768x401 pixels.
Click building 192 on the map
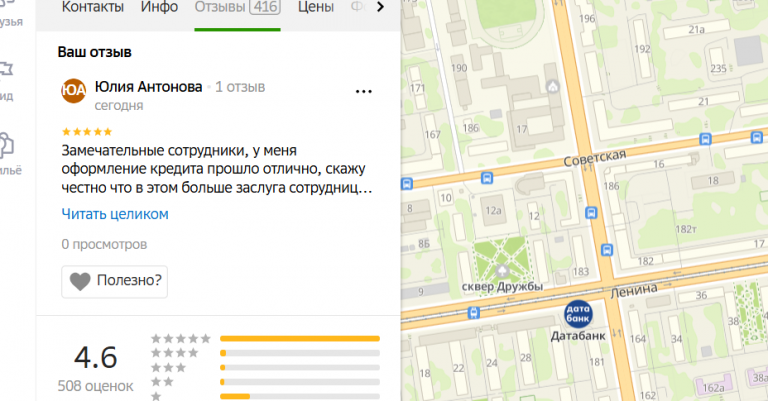pyautogui.click(x=642, y=49)
